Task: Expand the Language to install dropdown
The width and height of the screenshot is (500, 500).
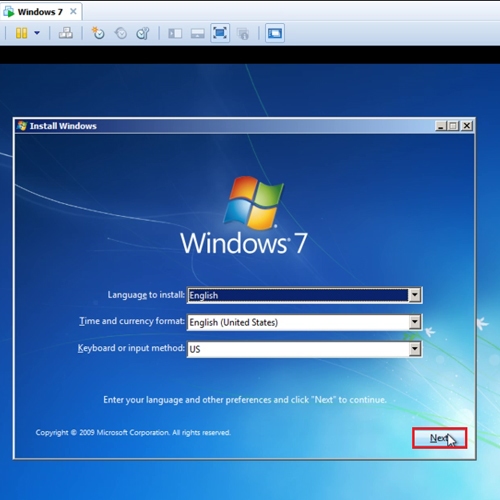Action: (x=414, y=295)
